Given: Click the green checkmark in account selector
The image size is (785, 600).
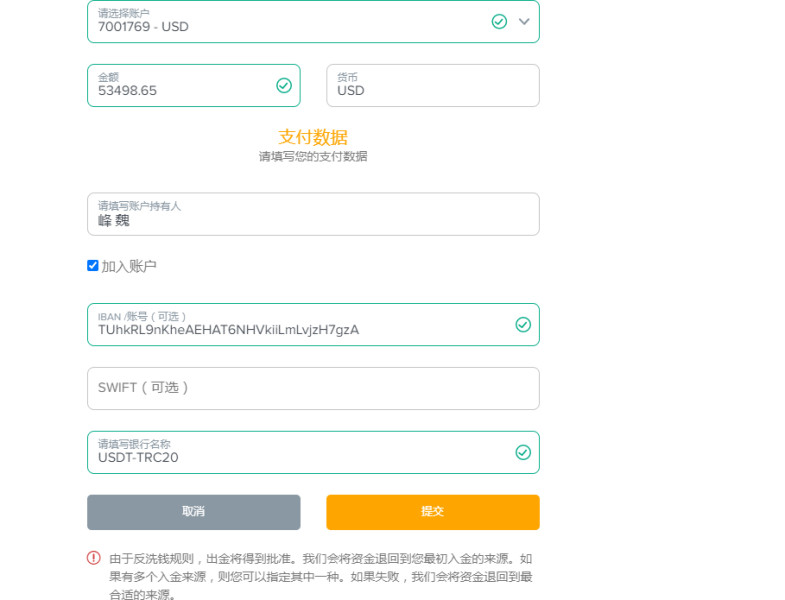Looking at the screenshot, I should pos(499,22).
